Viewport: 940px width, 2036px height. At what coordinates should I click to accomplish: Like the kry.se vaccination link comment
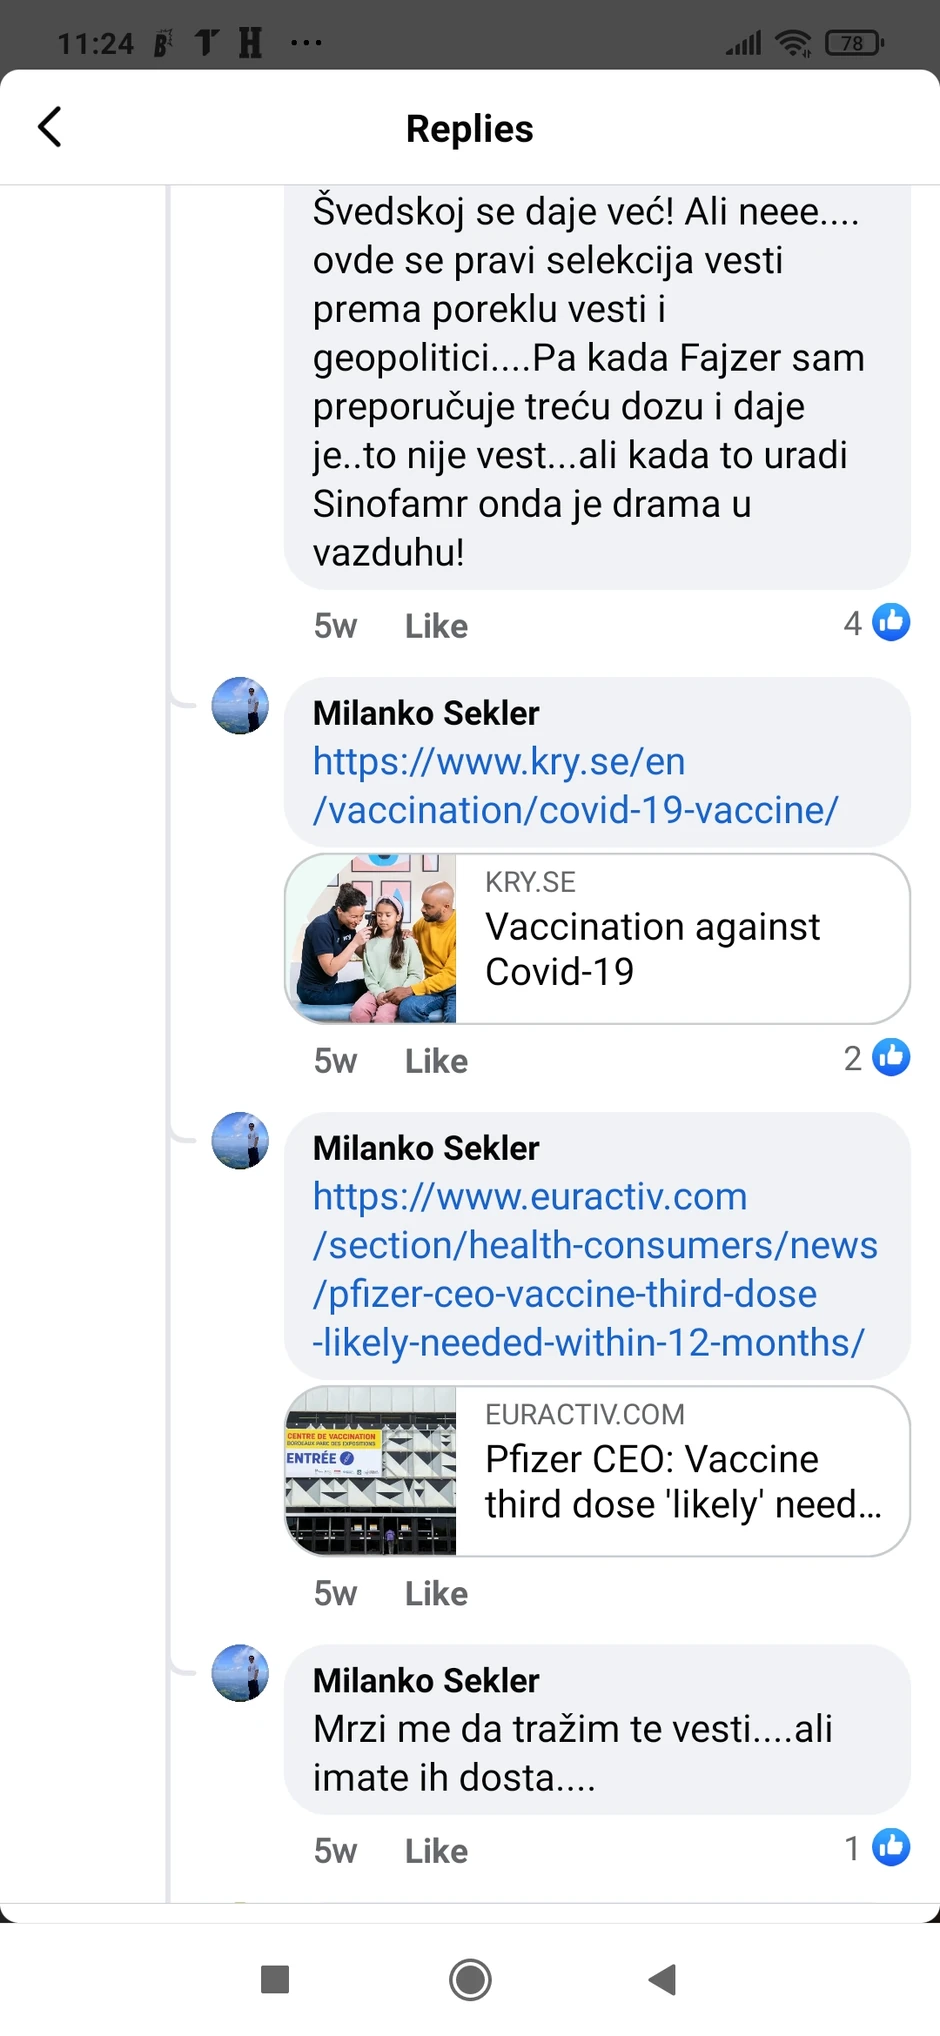[436, 1061]
